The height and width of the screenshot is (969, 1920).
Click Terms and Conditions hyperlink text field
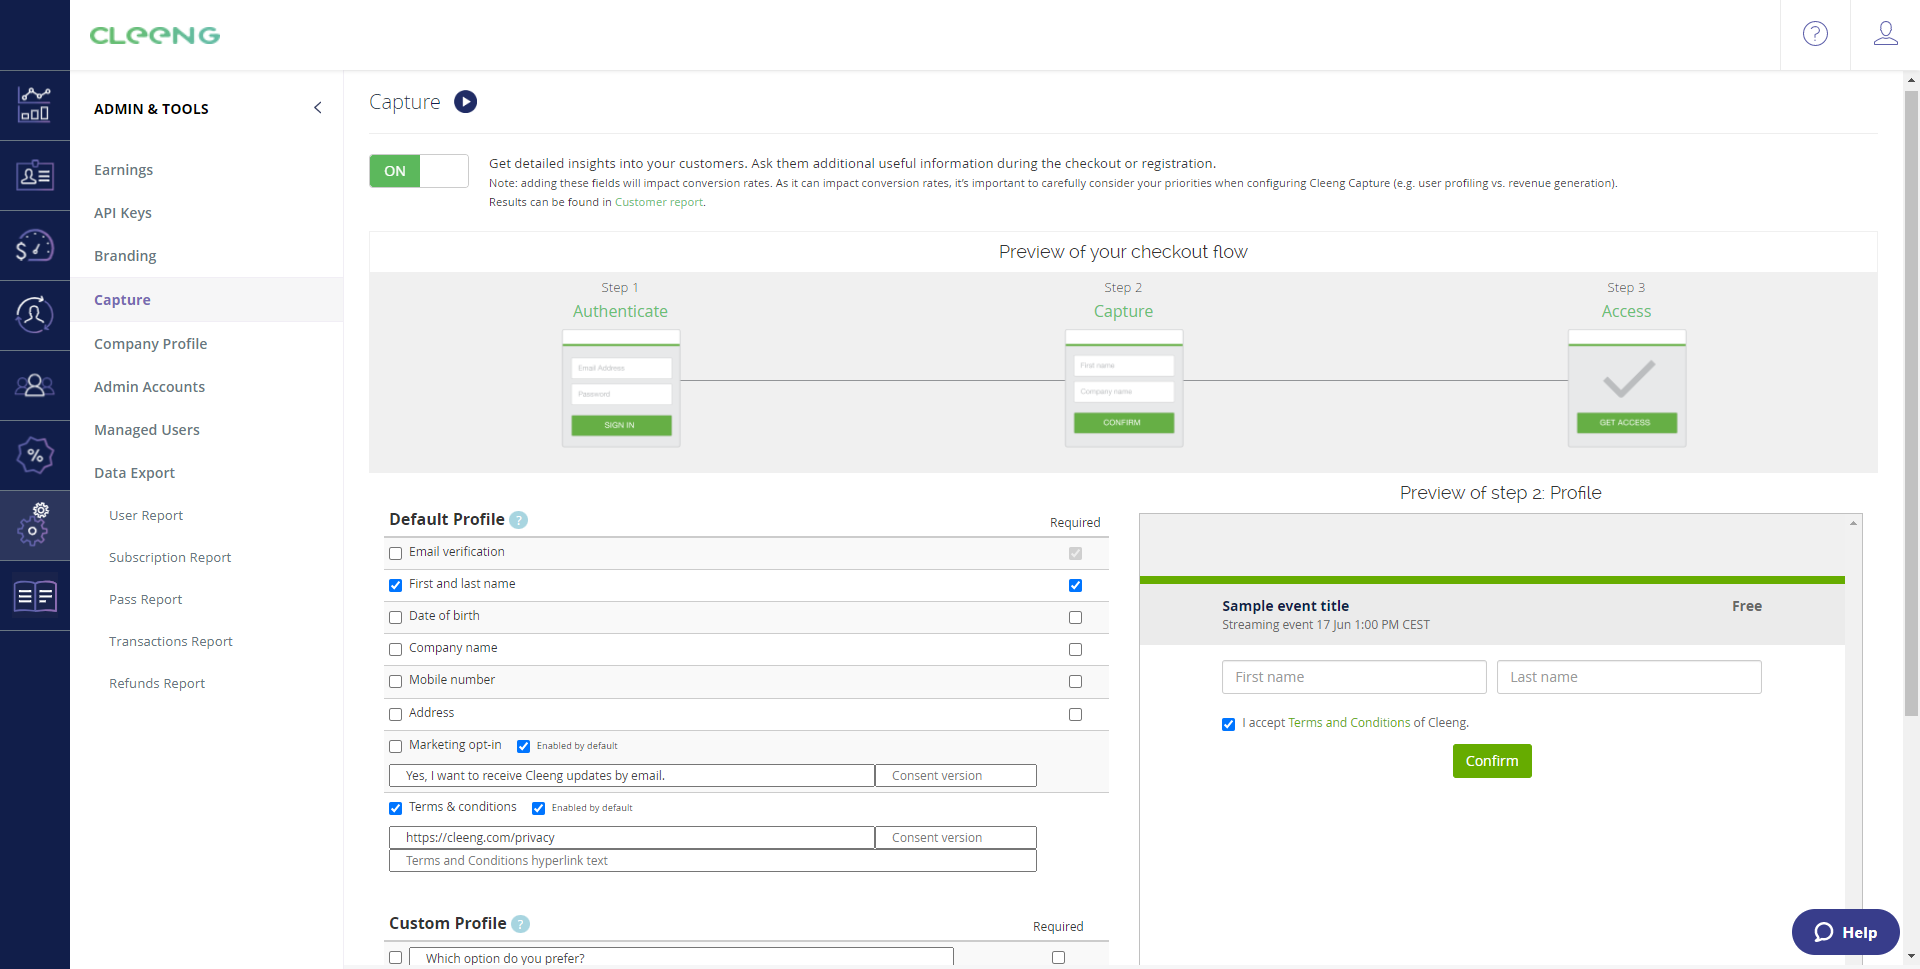(x=712, y=861)
